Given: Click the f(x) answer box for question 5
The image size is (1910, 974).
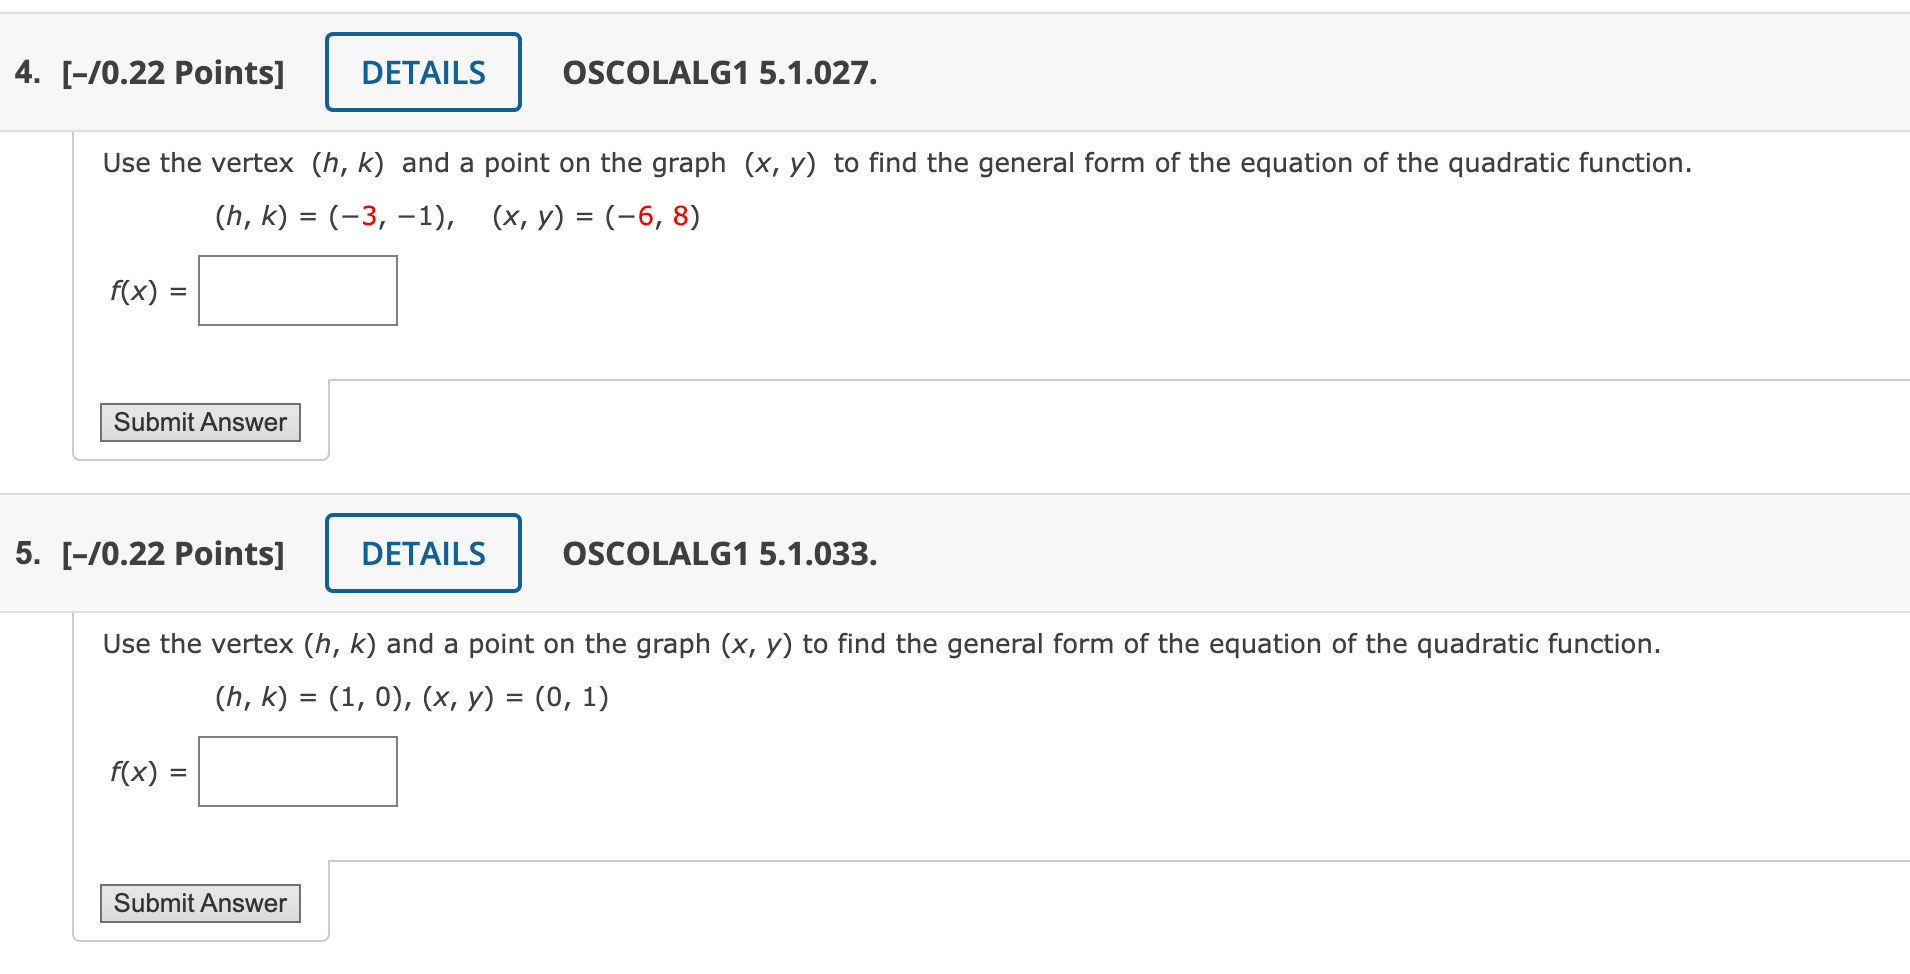Looking at the screenshot, I should [x=296, y=770].
